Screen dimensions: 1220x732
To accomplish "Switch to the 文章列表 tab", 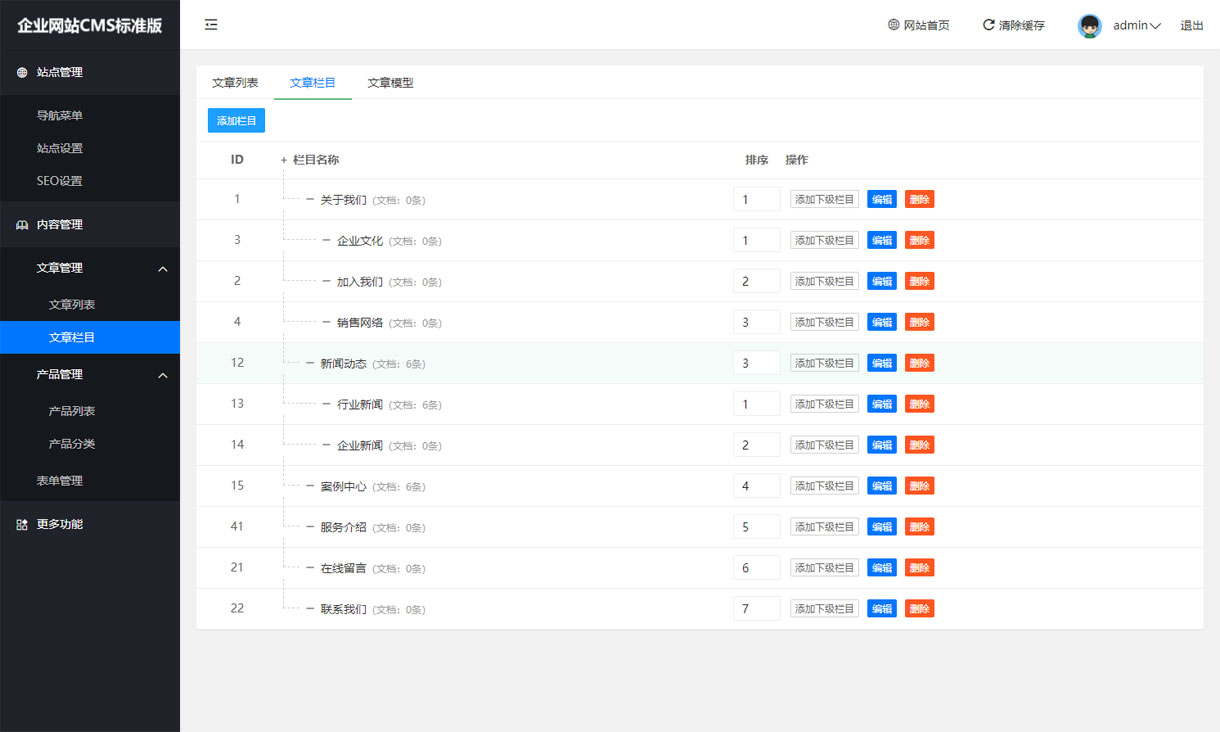I will (235, 83).
